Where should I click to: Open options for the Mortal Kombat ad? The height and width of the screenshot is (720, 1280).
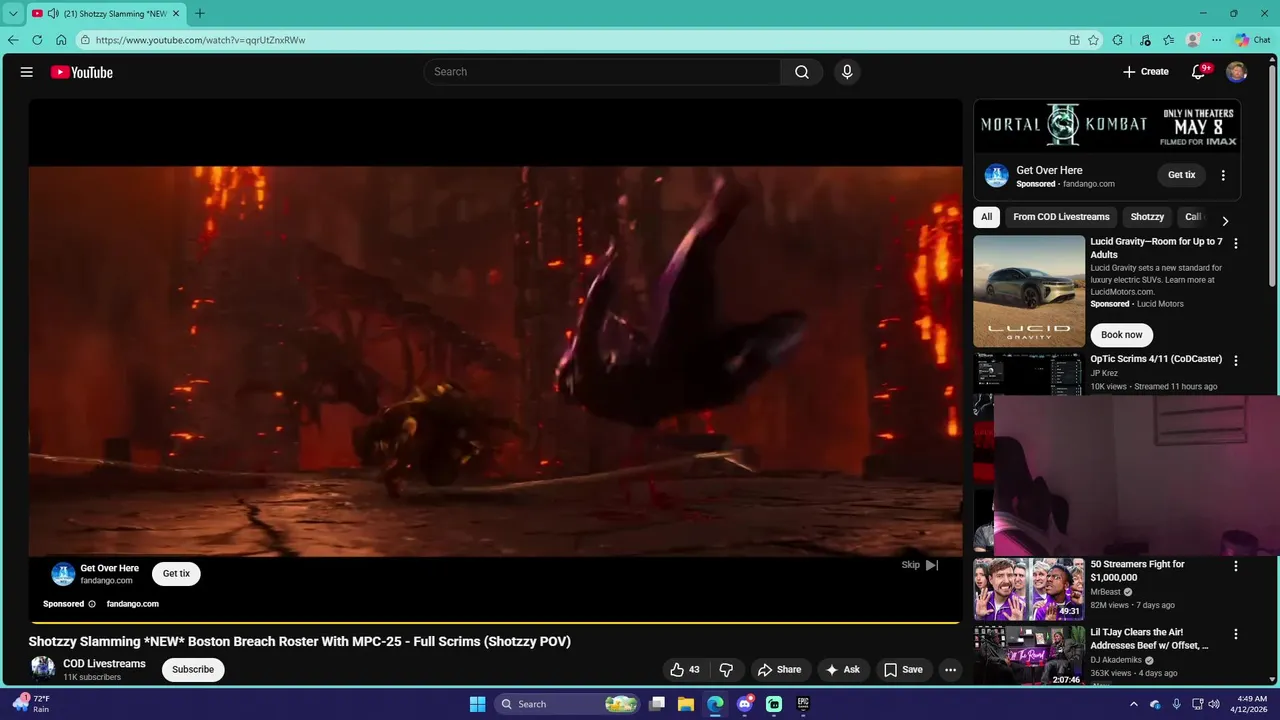pos(1223,175)
